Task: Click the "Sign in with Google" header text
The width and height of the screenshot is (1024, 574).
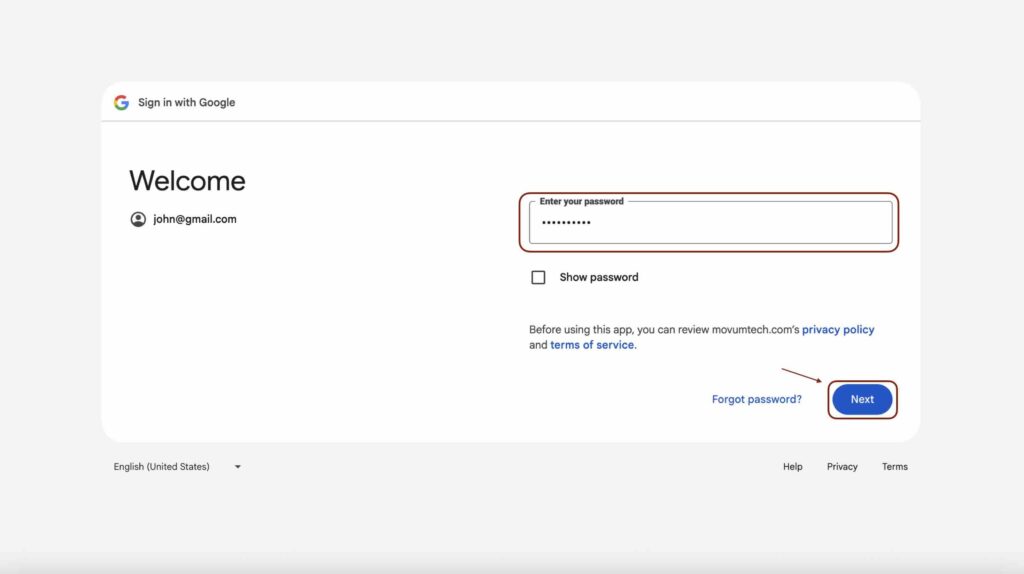Action: [187, 102]
